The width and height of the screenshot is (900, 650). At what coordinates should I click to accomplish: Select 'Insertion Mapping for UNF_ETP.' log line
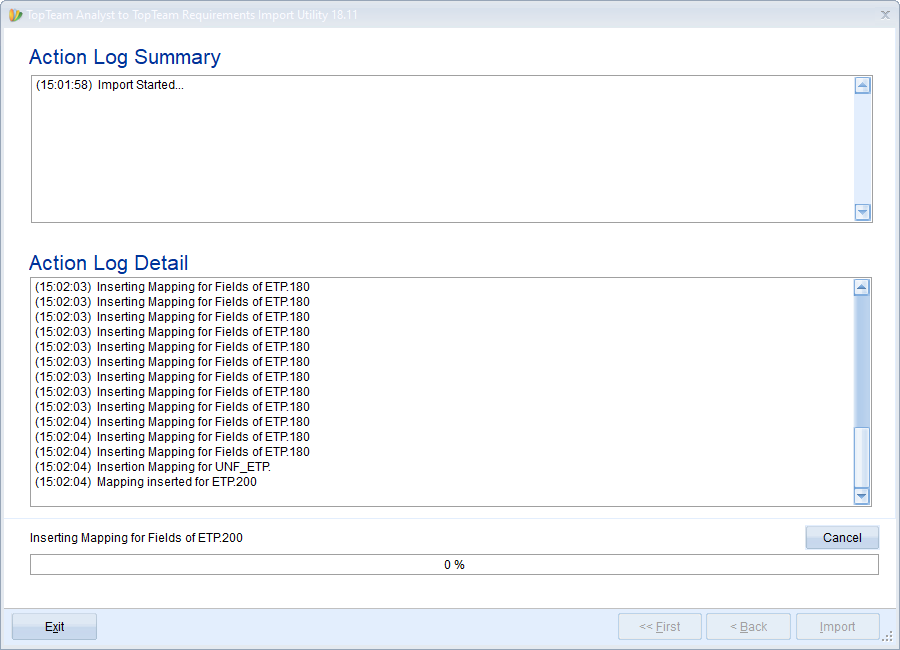(x=153, y=467)
